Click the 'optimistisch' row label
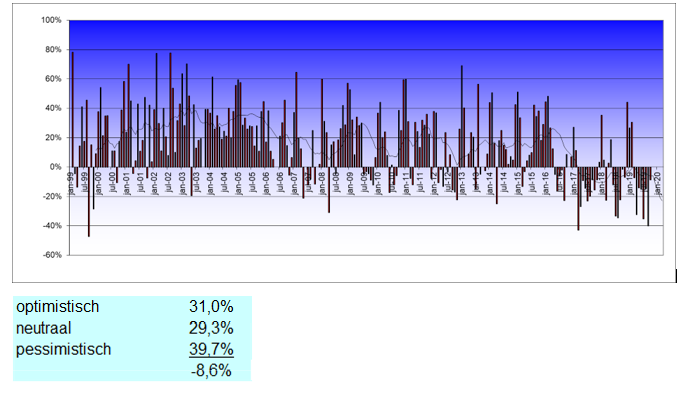Viewport: 685px width, 393px height. pos(58,307)
